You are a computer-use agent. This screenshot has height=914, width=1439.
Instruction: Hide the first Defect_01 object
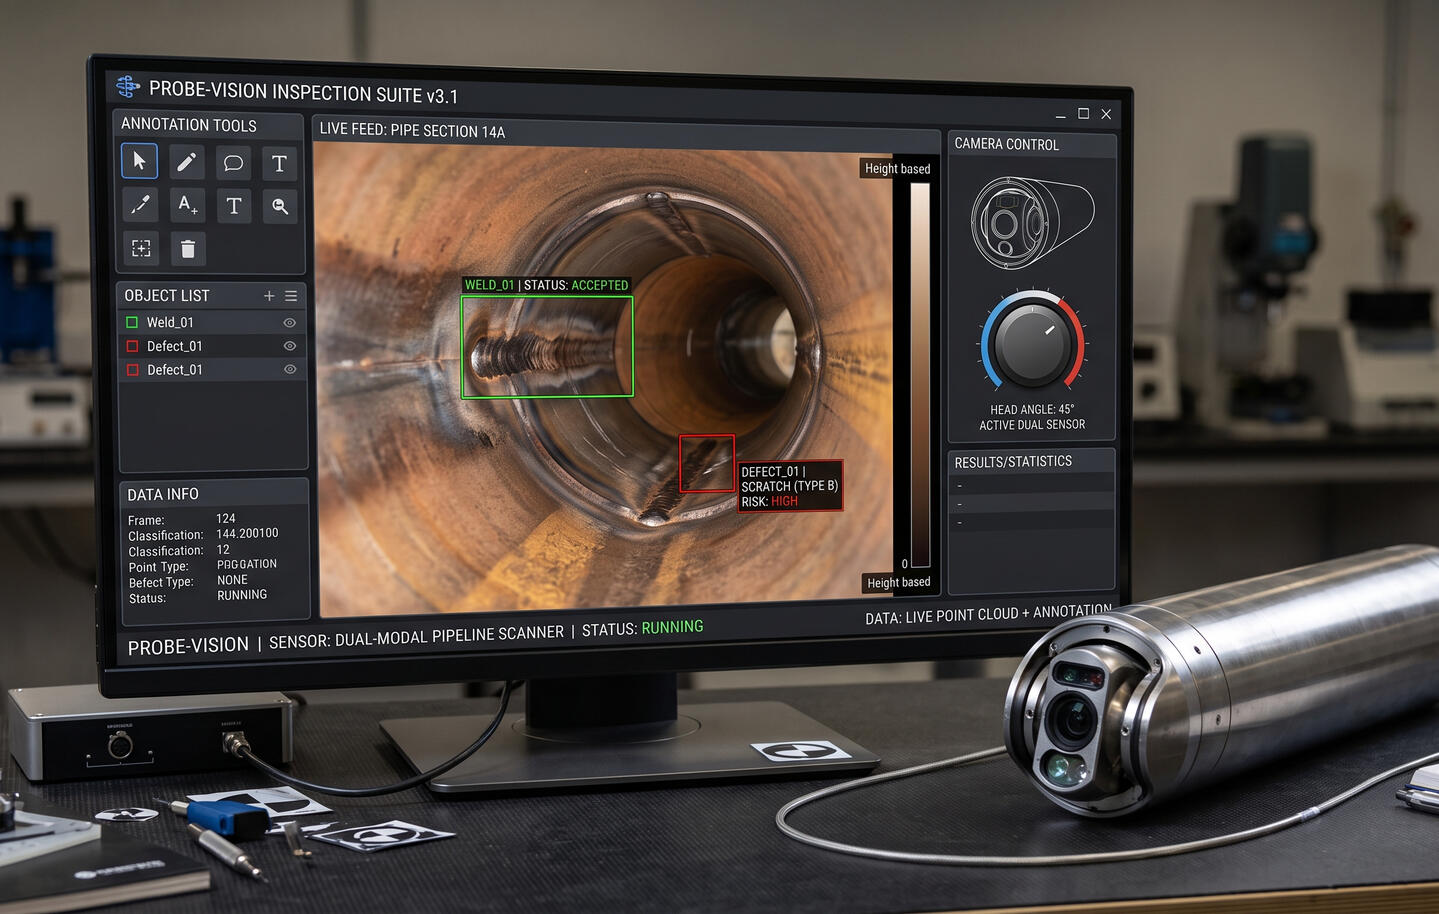click(290, 346)
